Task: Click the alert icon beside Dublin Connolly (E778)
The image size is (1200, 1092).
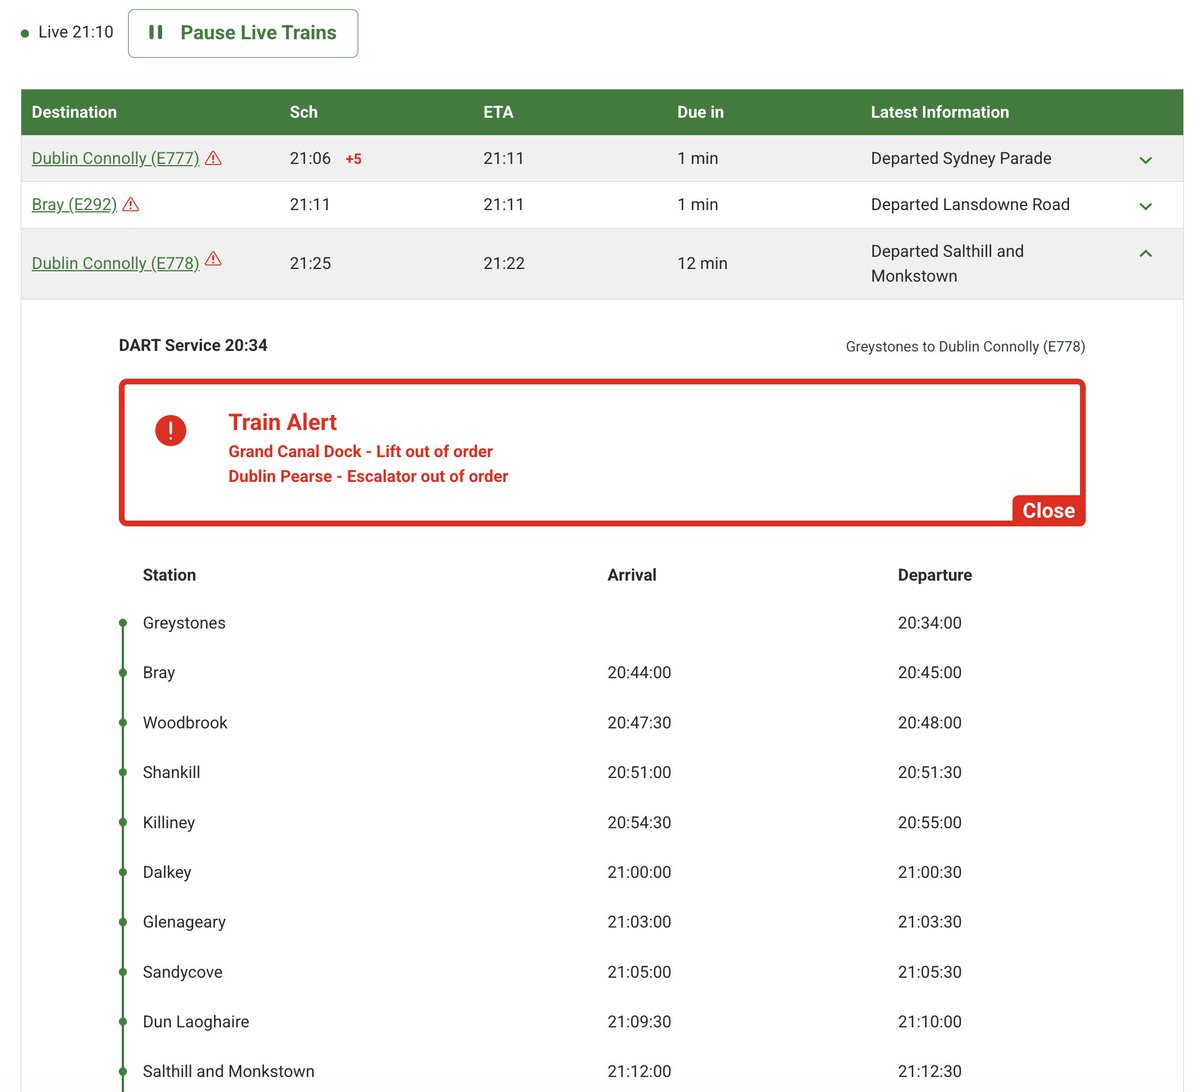Action: point(213,259)
